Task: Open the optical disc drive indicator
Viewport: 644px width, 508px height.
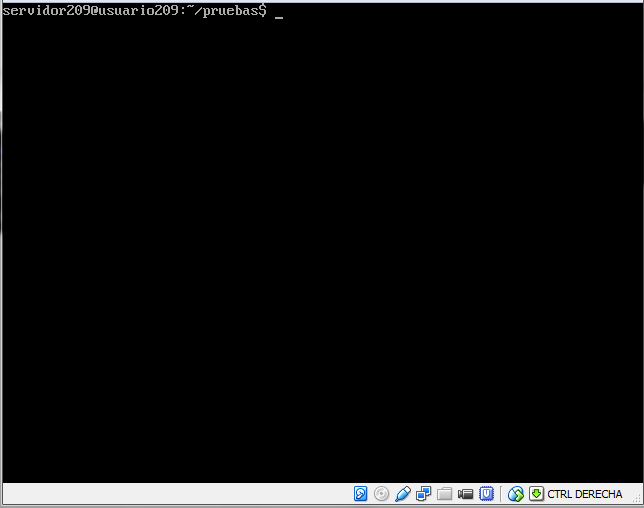Action: coord(381,494)
